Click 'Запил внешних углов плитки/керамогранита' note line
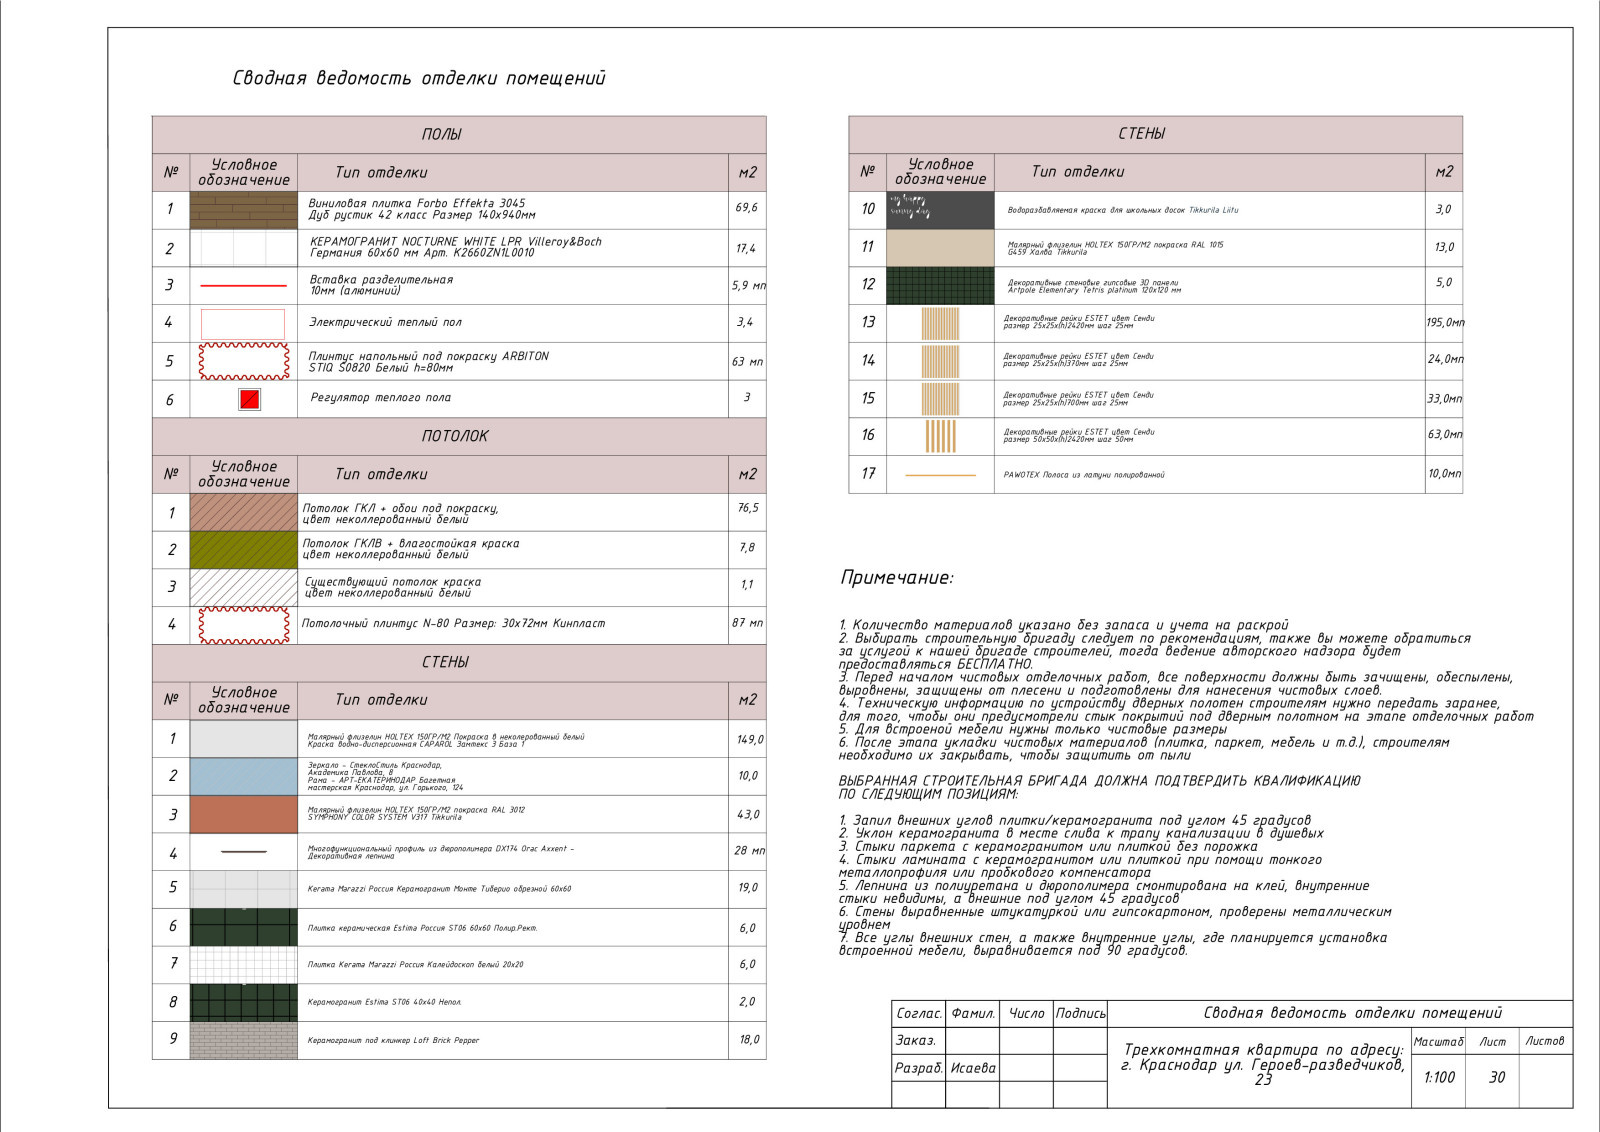The width and height of the screenshot is (1600, 1132). pos(1075,821)
